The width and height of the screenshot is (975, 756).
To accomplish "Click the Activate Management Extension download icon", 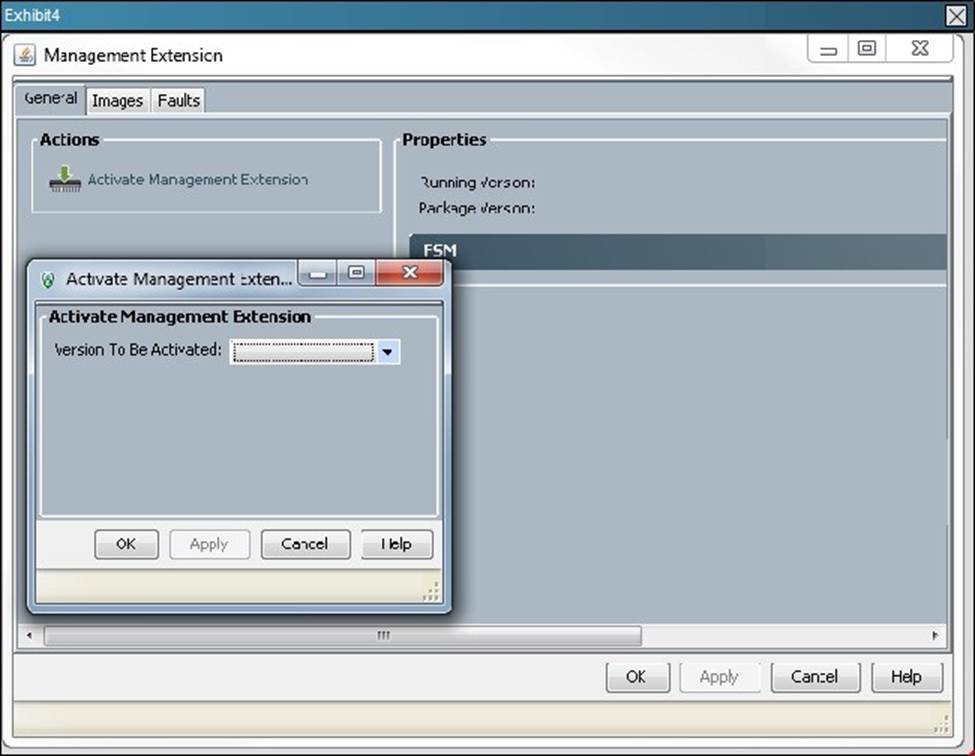I will 65,179.
